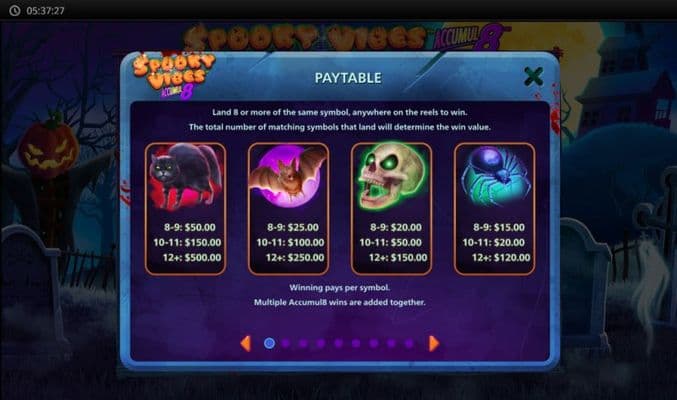
Task: Click the PAYTABLE heading
Action: tap(348, 78)
